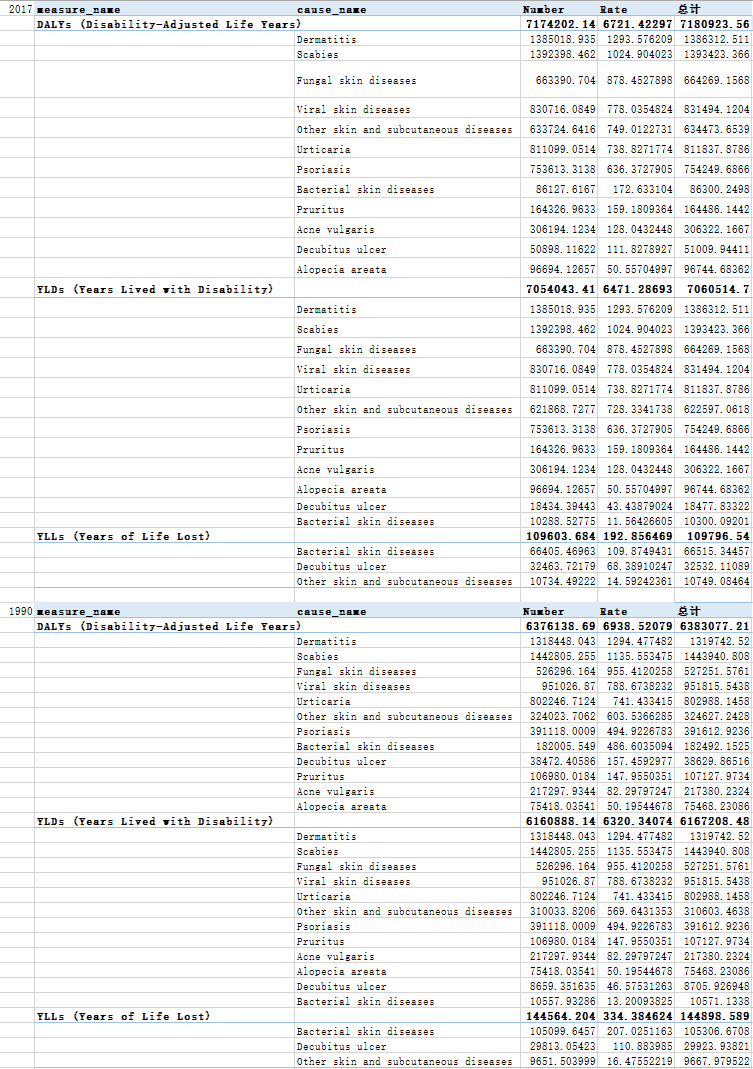Click the rate cell 68.38910247
Viewport: 753px width, 1069px height.
tap(639, 567)
